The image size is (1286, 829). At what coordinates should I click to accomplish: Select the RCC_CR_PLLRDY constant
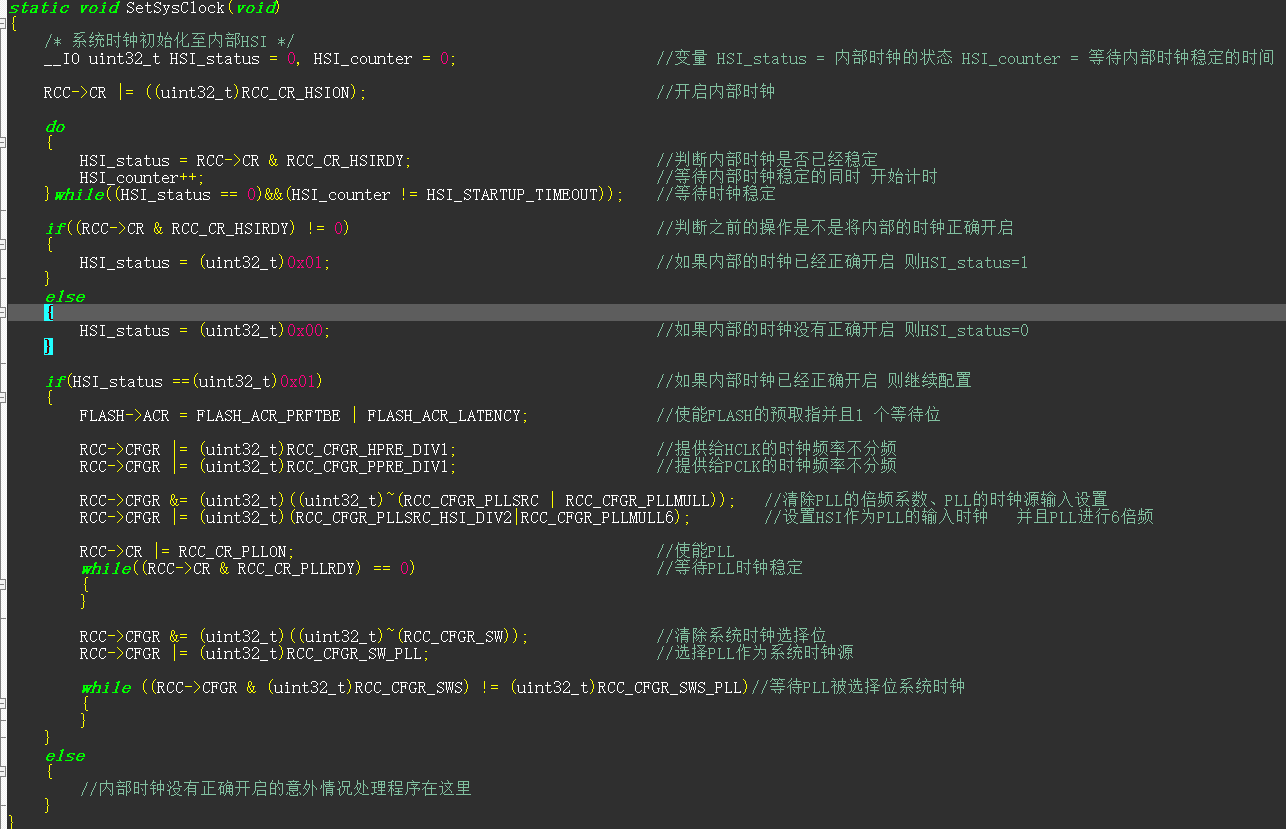tap(296, 569)
